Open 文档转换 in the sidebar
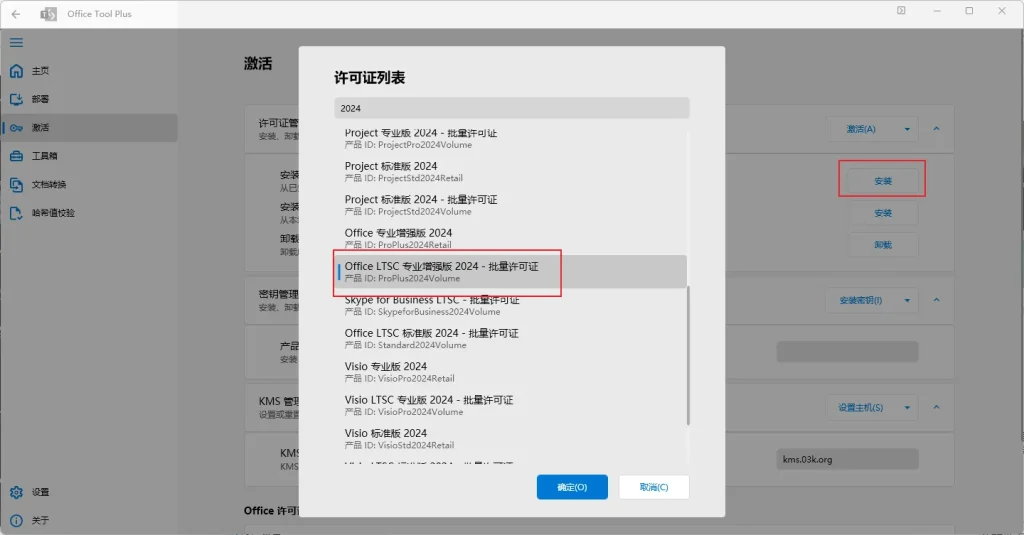 49,185
